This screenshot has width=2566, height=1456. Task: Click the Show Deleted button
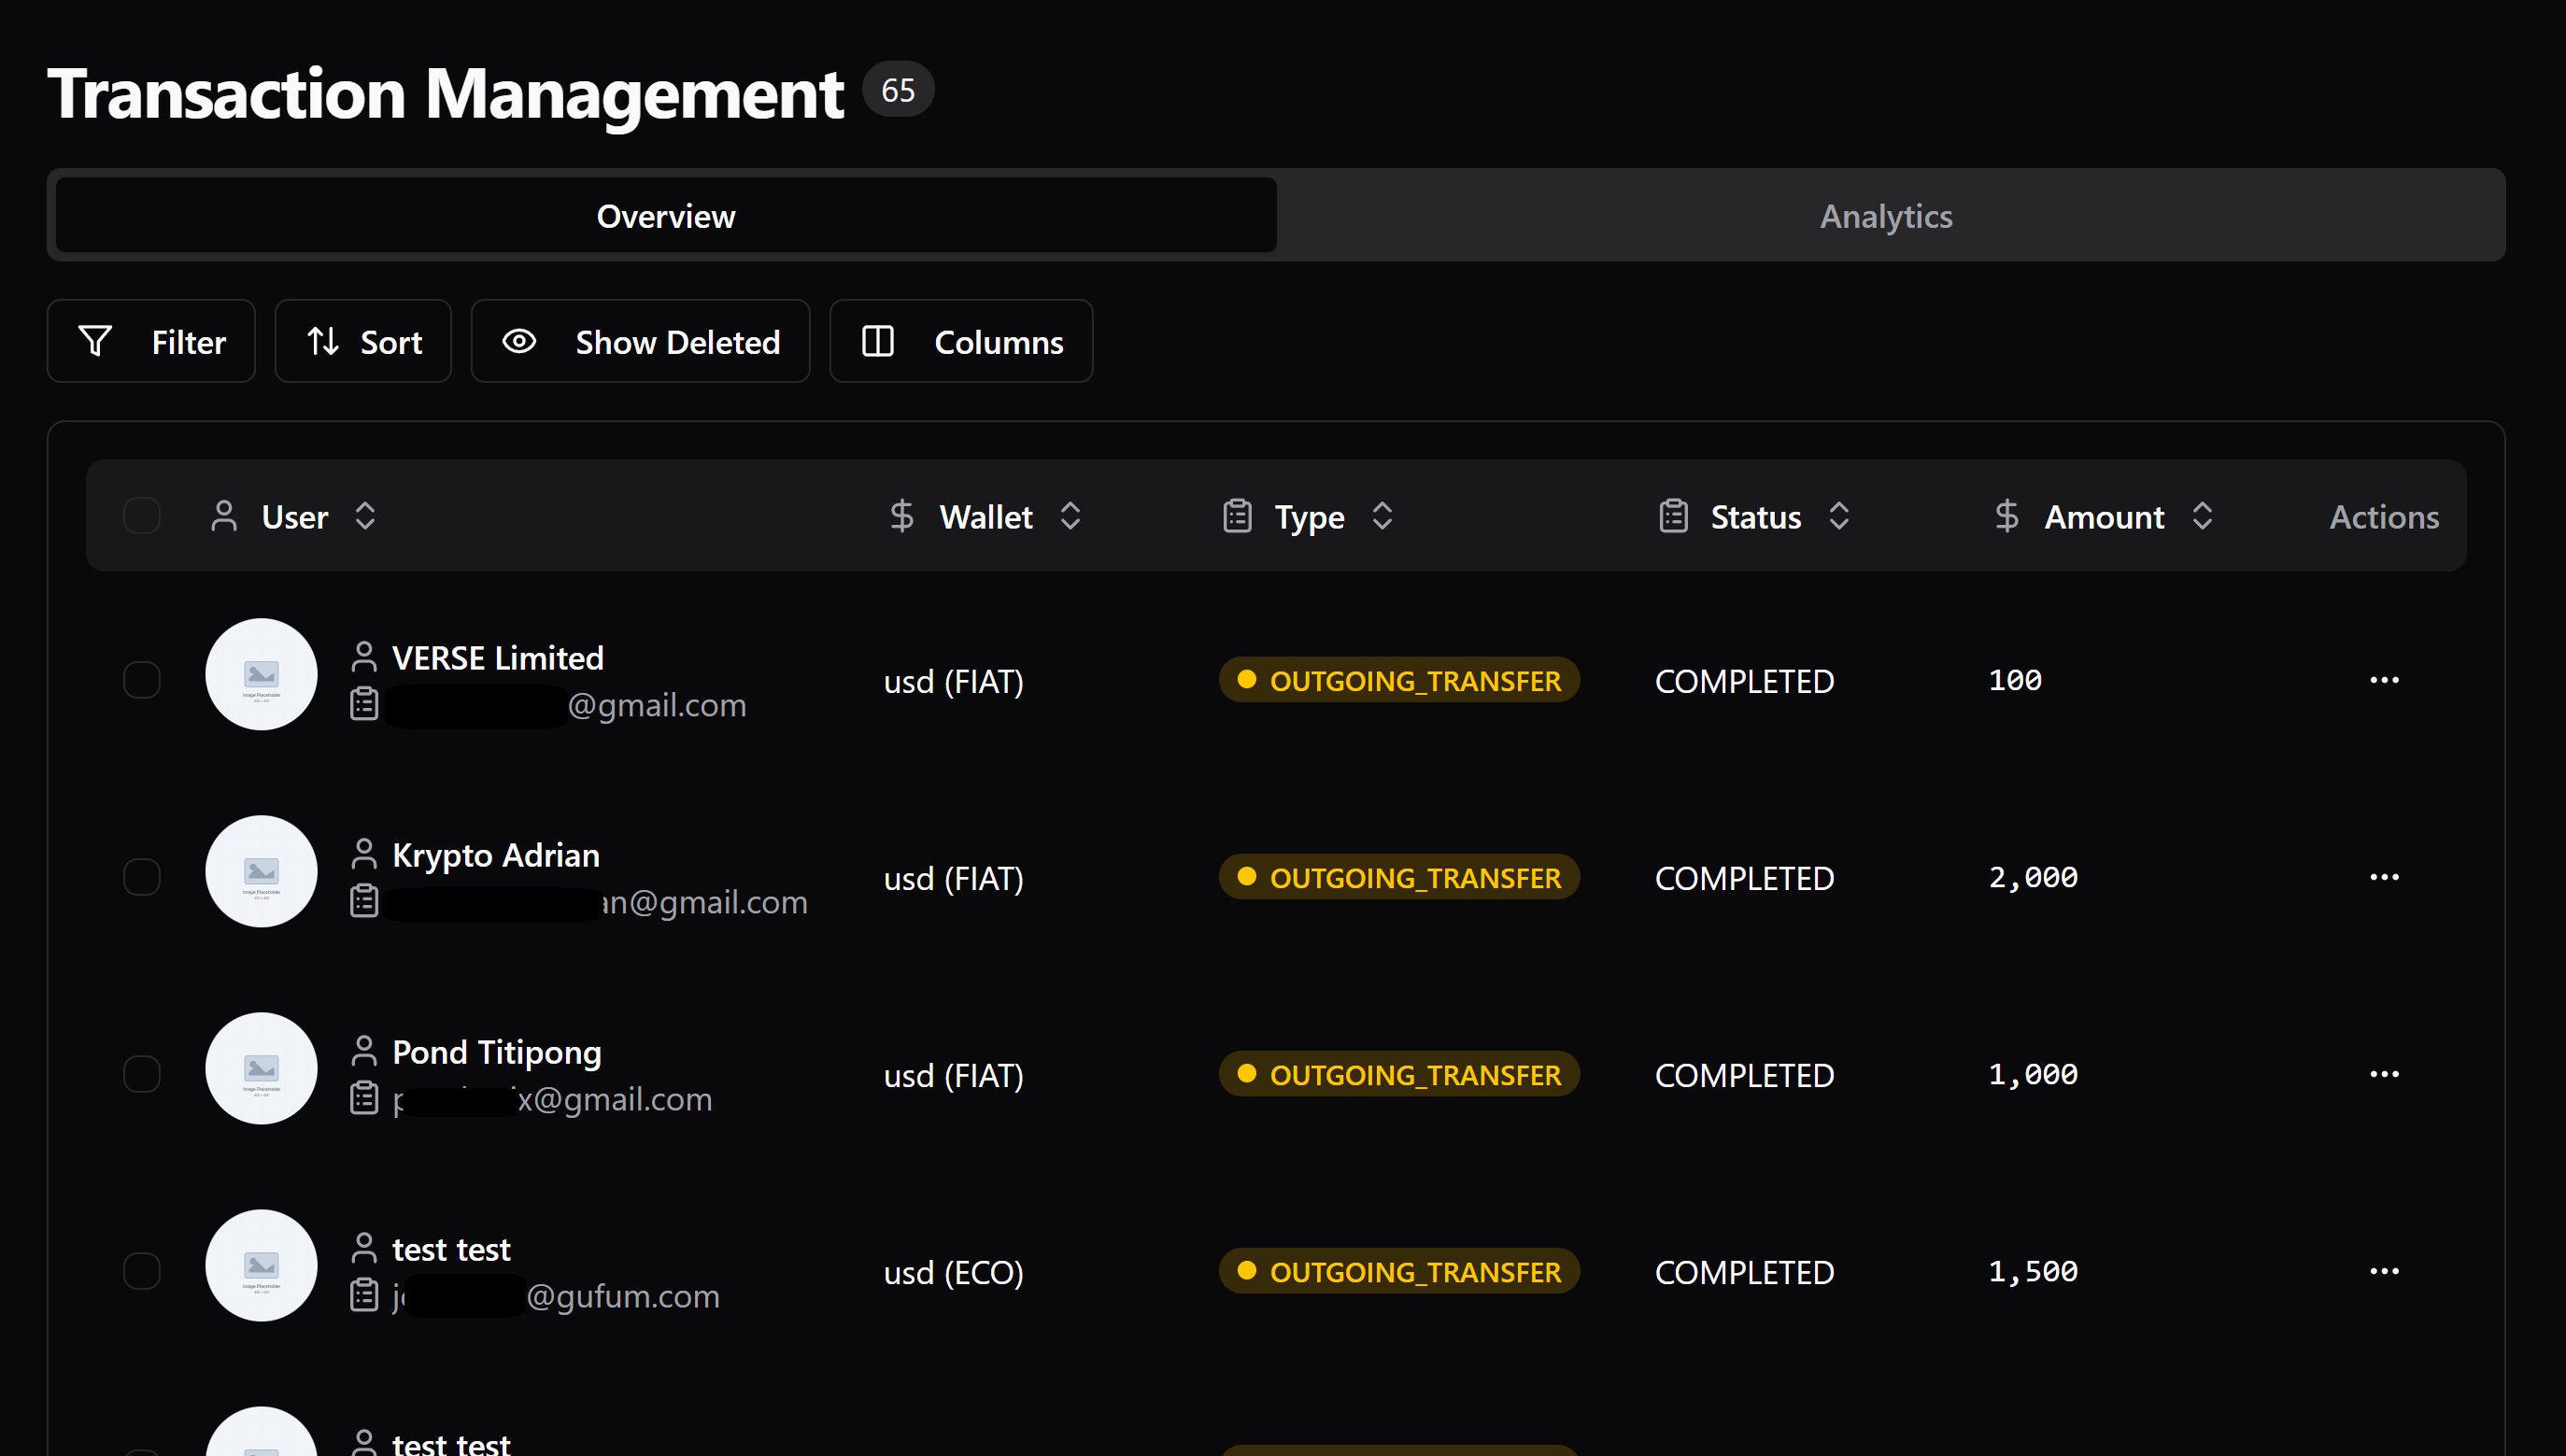(x=640, y=341)
